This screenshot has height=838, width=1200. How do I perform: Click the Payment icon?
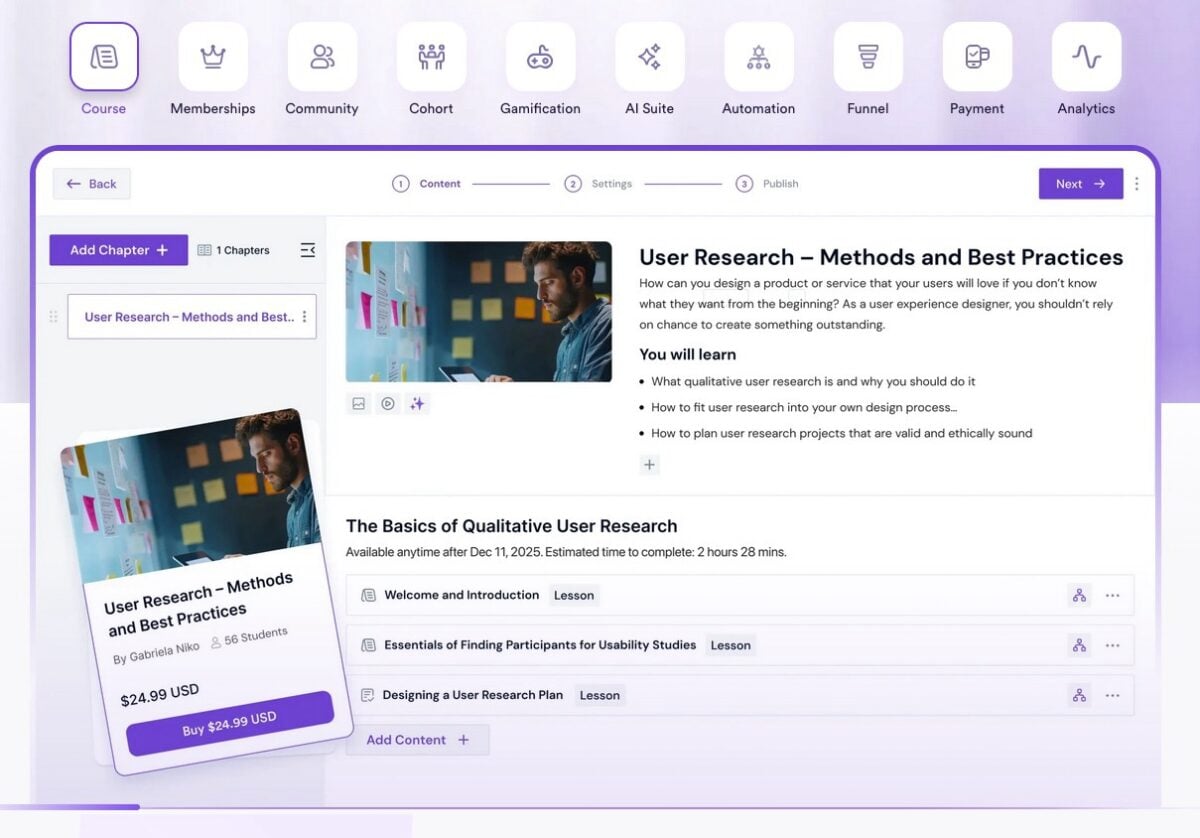pos(977,57)
